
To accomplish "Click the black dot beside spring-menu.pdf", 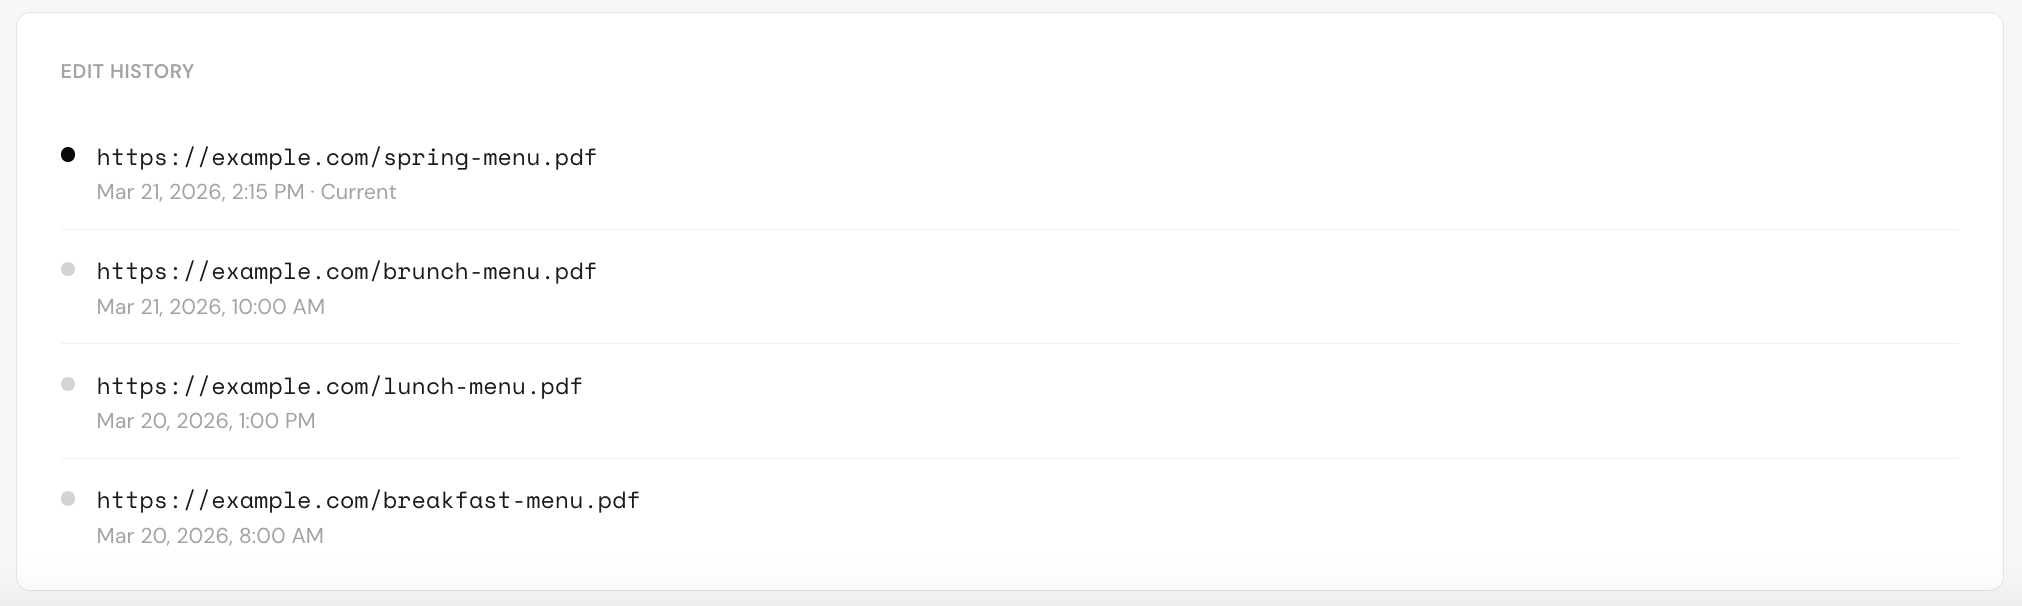I will pos(68,154).
